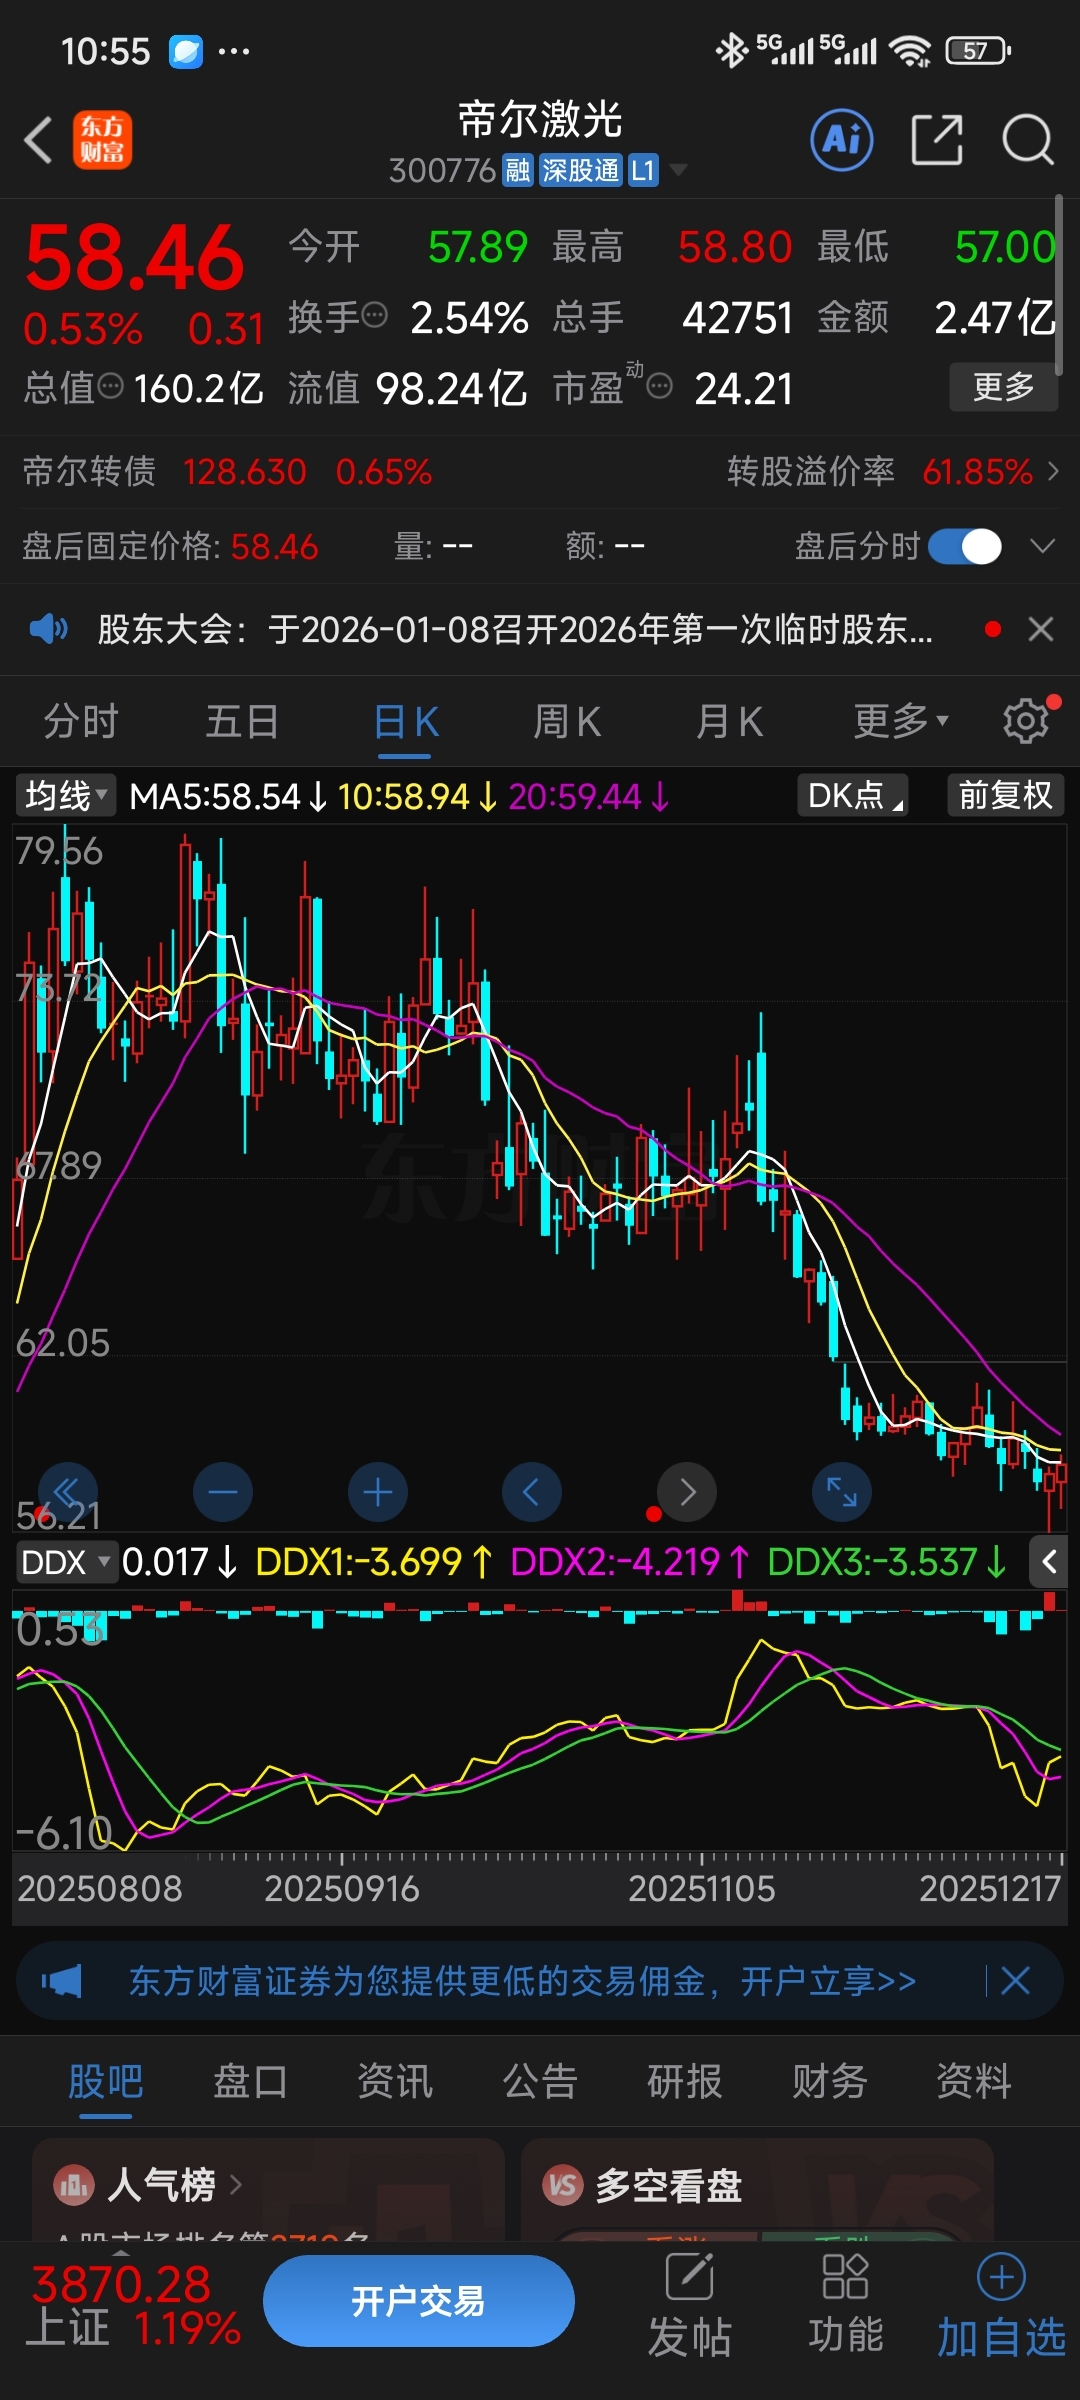The height and width of the screenshot is (2400, 1080).
Task: Open the 资料 tab
Action: tap(974, 2082)
